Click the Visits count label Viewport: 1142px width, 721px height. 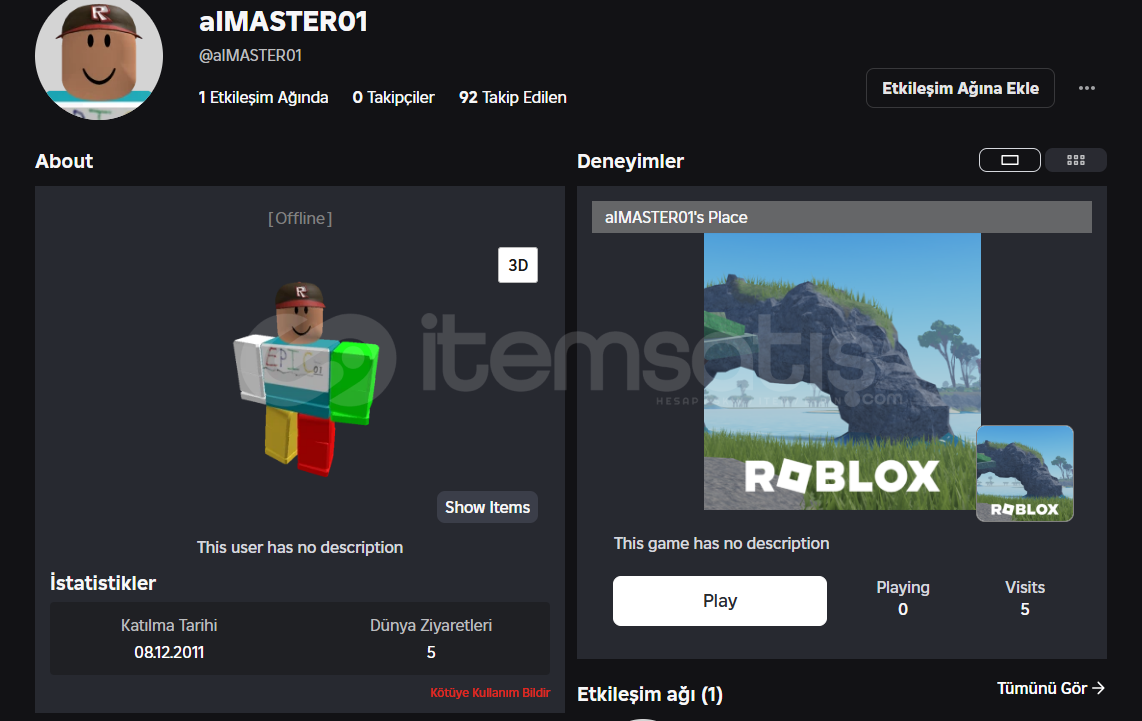(x=1025, y=588)
